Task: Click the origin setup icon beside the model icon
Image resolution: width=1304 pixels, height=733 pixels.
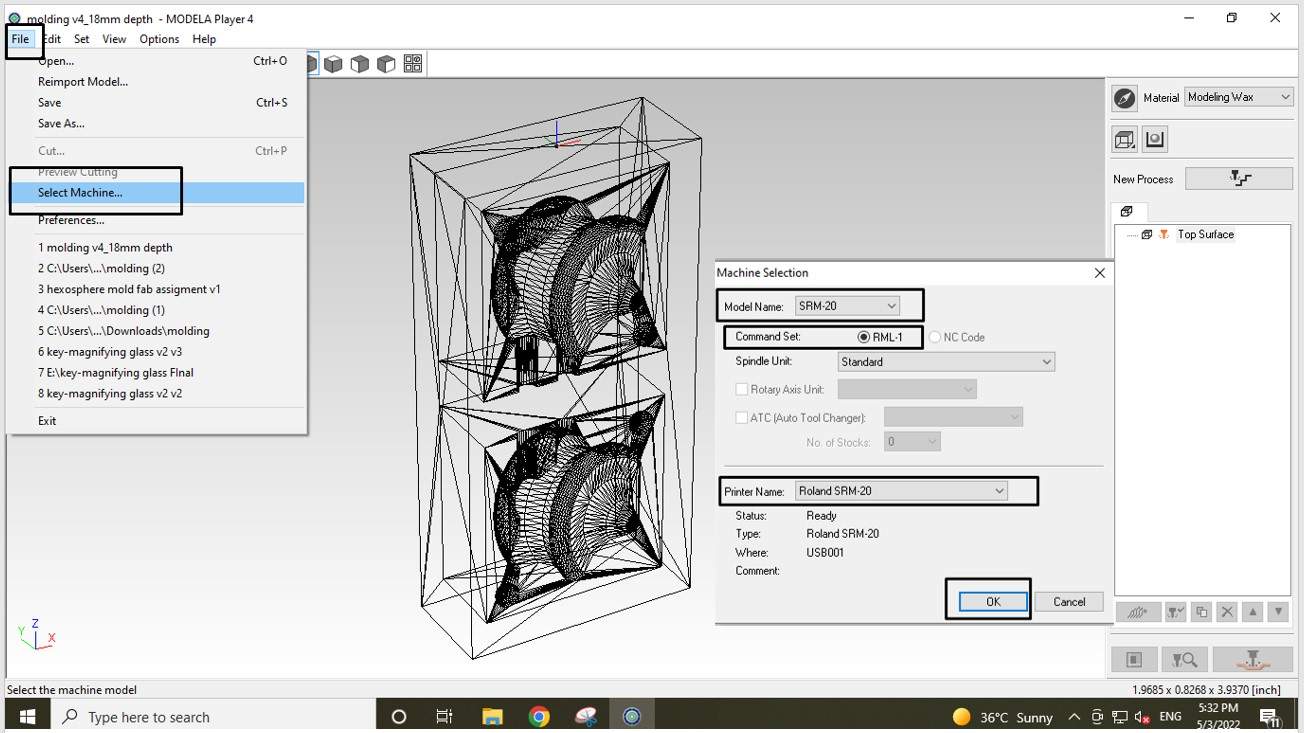Action: click(x=1155, y=139)
